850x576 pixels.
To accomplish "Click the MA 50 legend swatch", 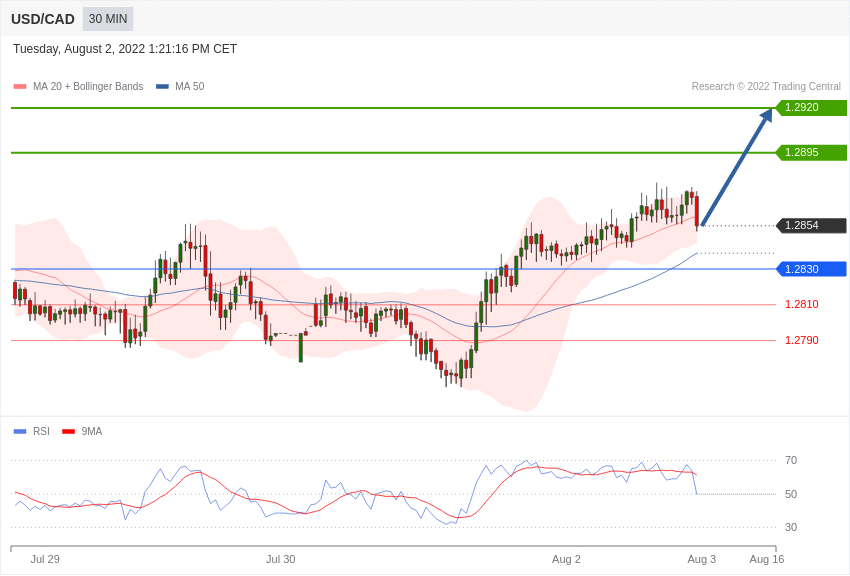I will 162,87.
